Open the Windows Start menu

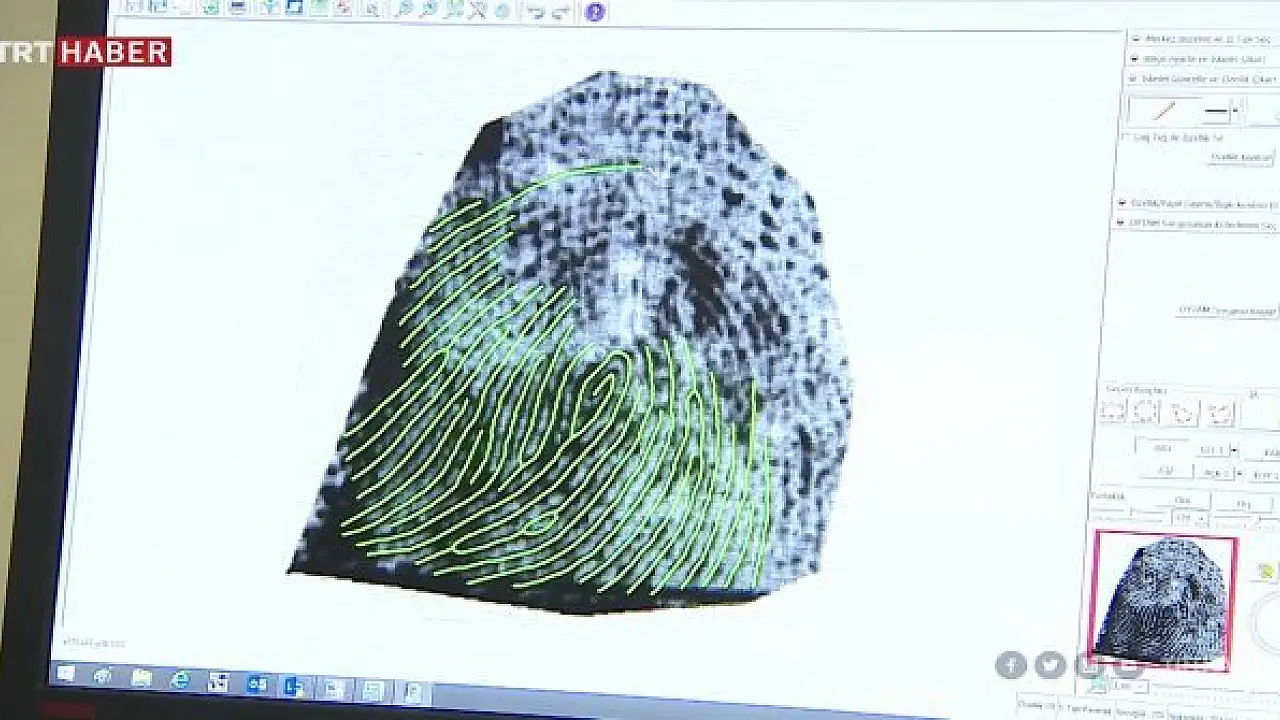pyautogui.click(x=66, y=674)
